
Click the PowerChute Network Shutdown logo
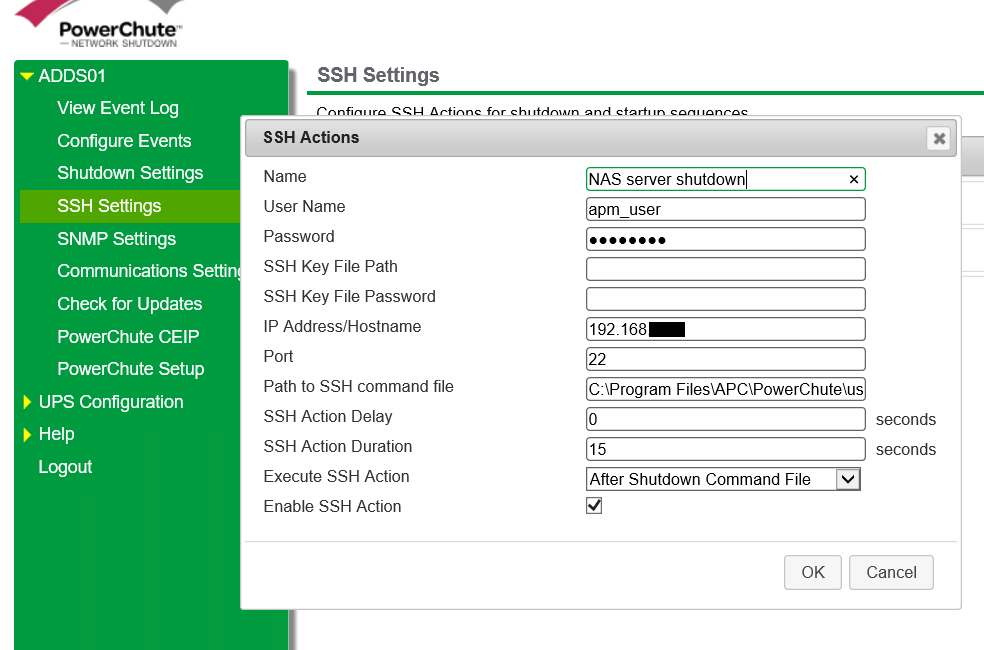(x=100, y=24)
